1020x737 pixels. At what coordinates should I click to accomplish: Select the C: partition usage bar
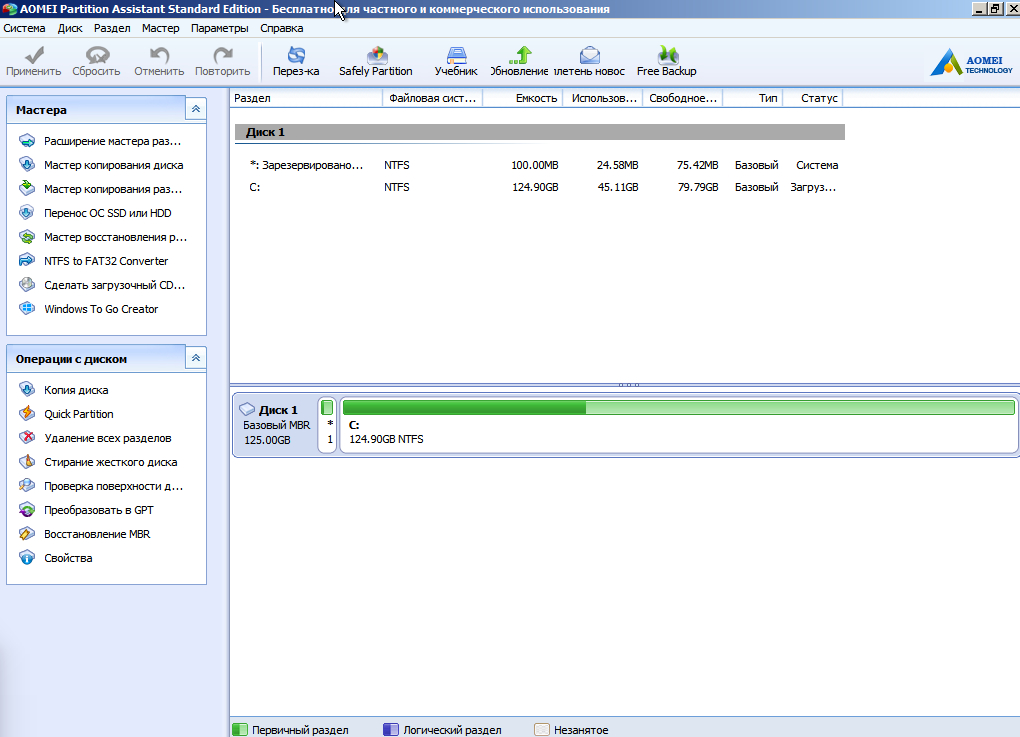coord(678,408)
